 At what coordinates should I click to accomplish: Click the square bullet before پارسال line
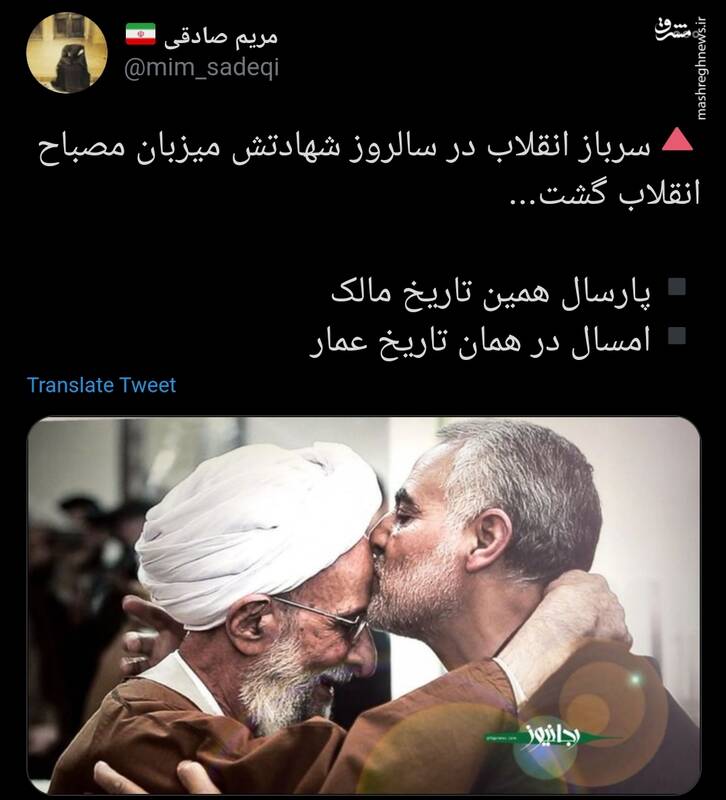click(x=677, y=287)
